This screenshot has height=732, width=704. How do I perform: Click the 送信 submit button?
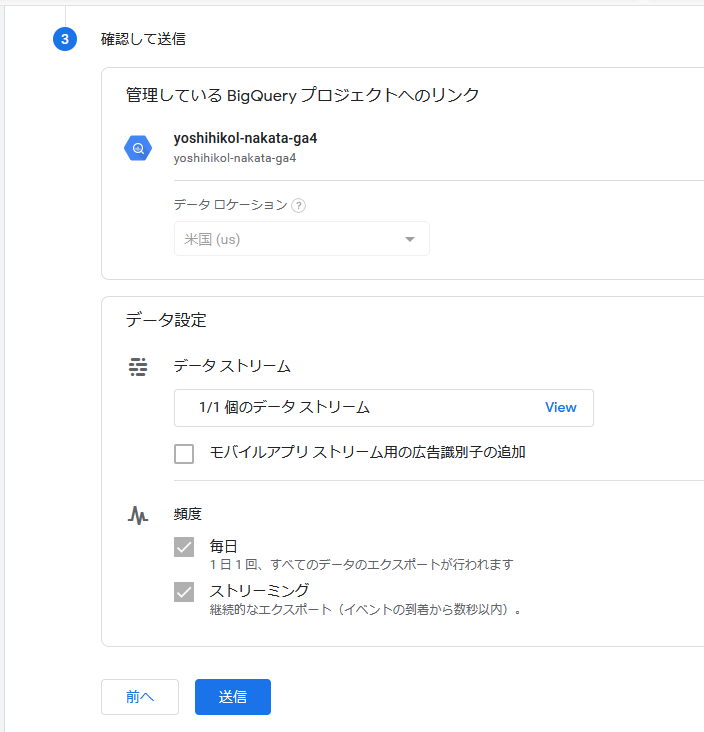click(x=233, y=697)
